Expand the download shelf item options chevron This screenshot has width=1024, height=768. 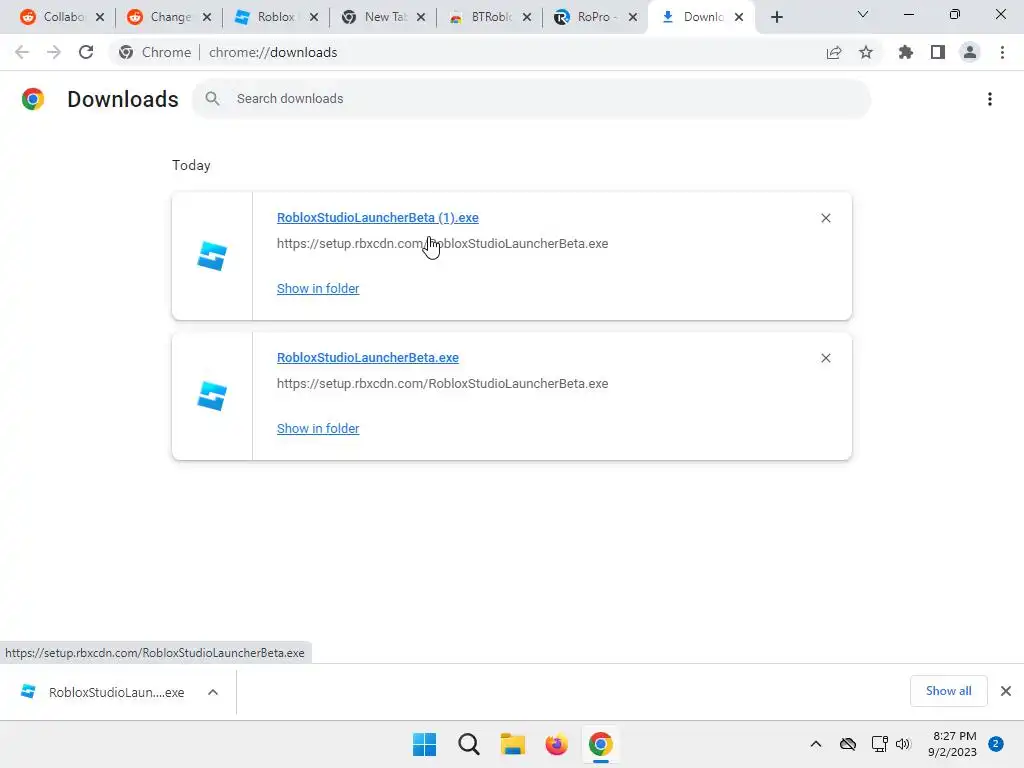(x=213, y=692)
